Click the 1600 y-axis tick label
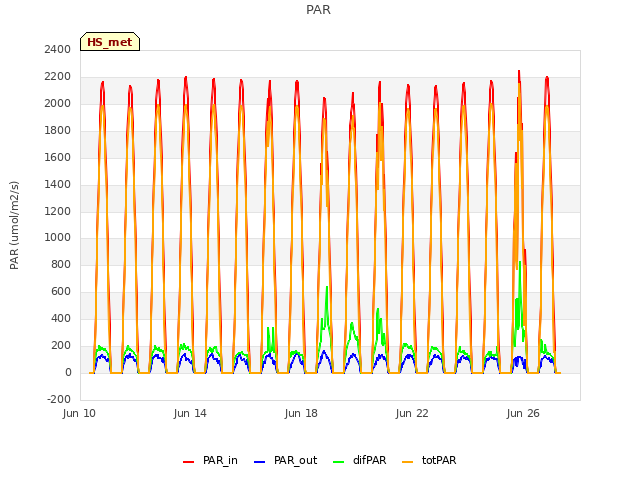640x480 pixels. 58,158
